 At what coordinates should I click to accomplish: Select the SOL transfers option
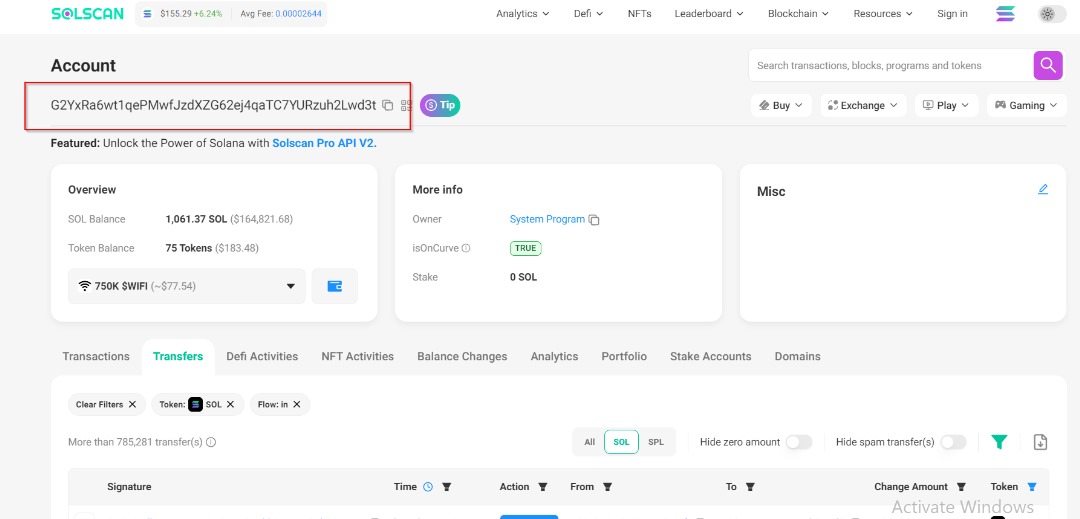[x=621, y=442]
